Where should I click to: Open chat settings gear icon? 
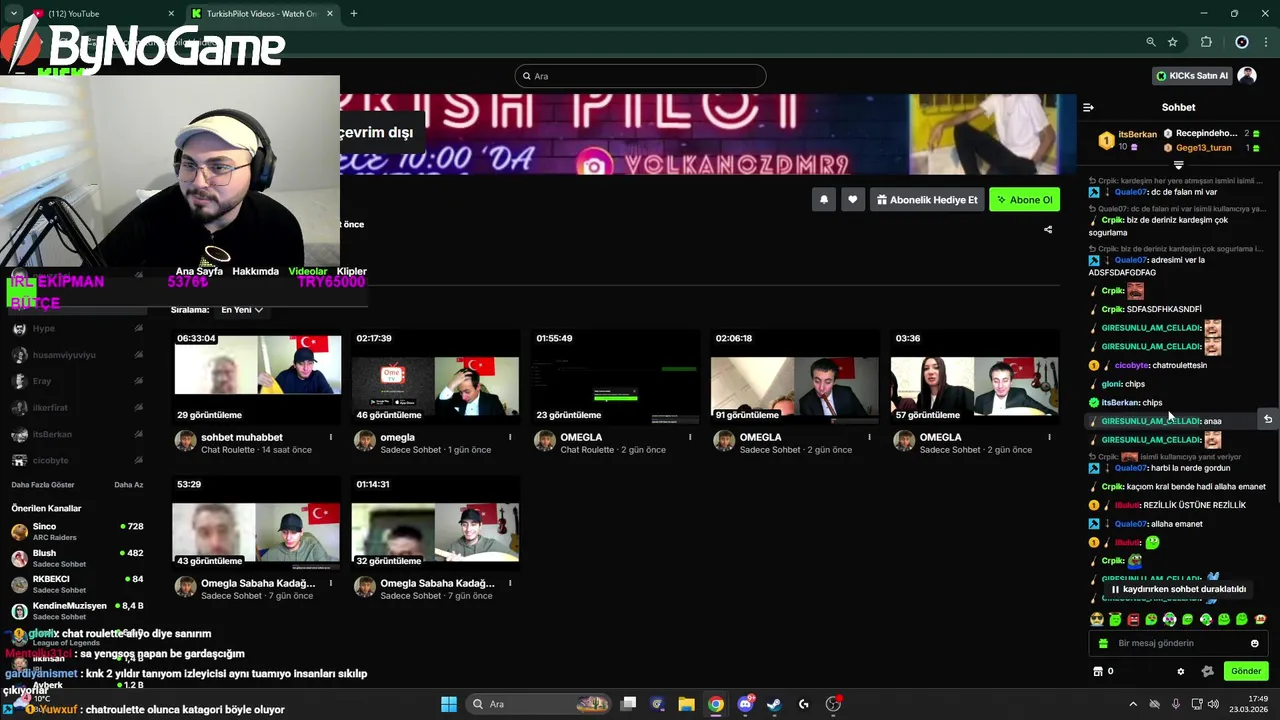[x=1180, y=671]
